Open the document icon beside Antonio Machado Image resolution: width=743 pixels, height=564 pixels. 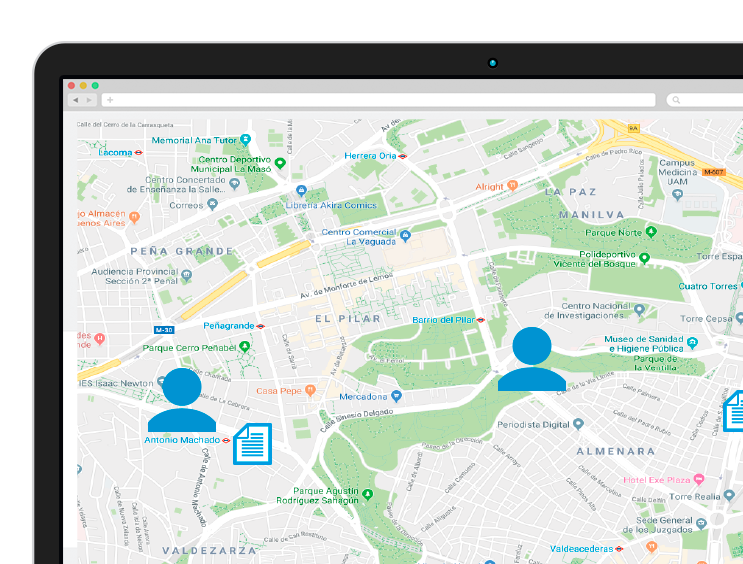[x=253, y=444]
